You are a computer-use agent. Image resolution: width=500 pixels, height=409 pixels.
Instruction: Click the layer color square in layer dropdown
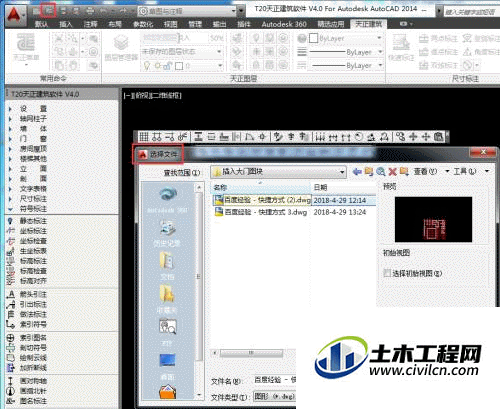pyautogui.click(x=179, y=66)
